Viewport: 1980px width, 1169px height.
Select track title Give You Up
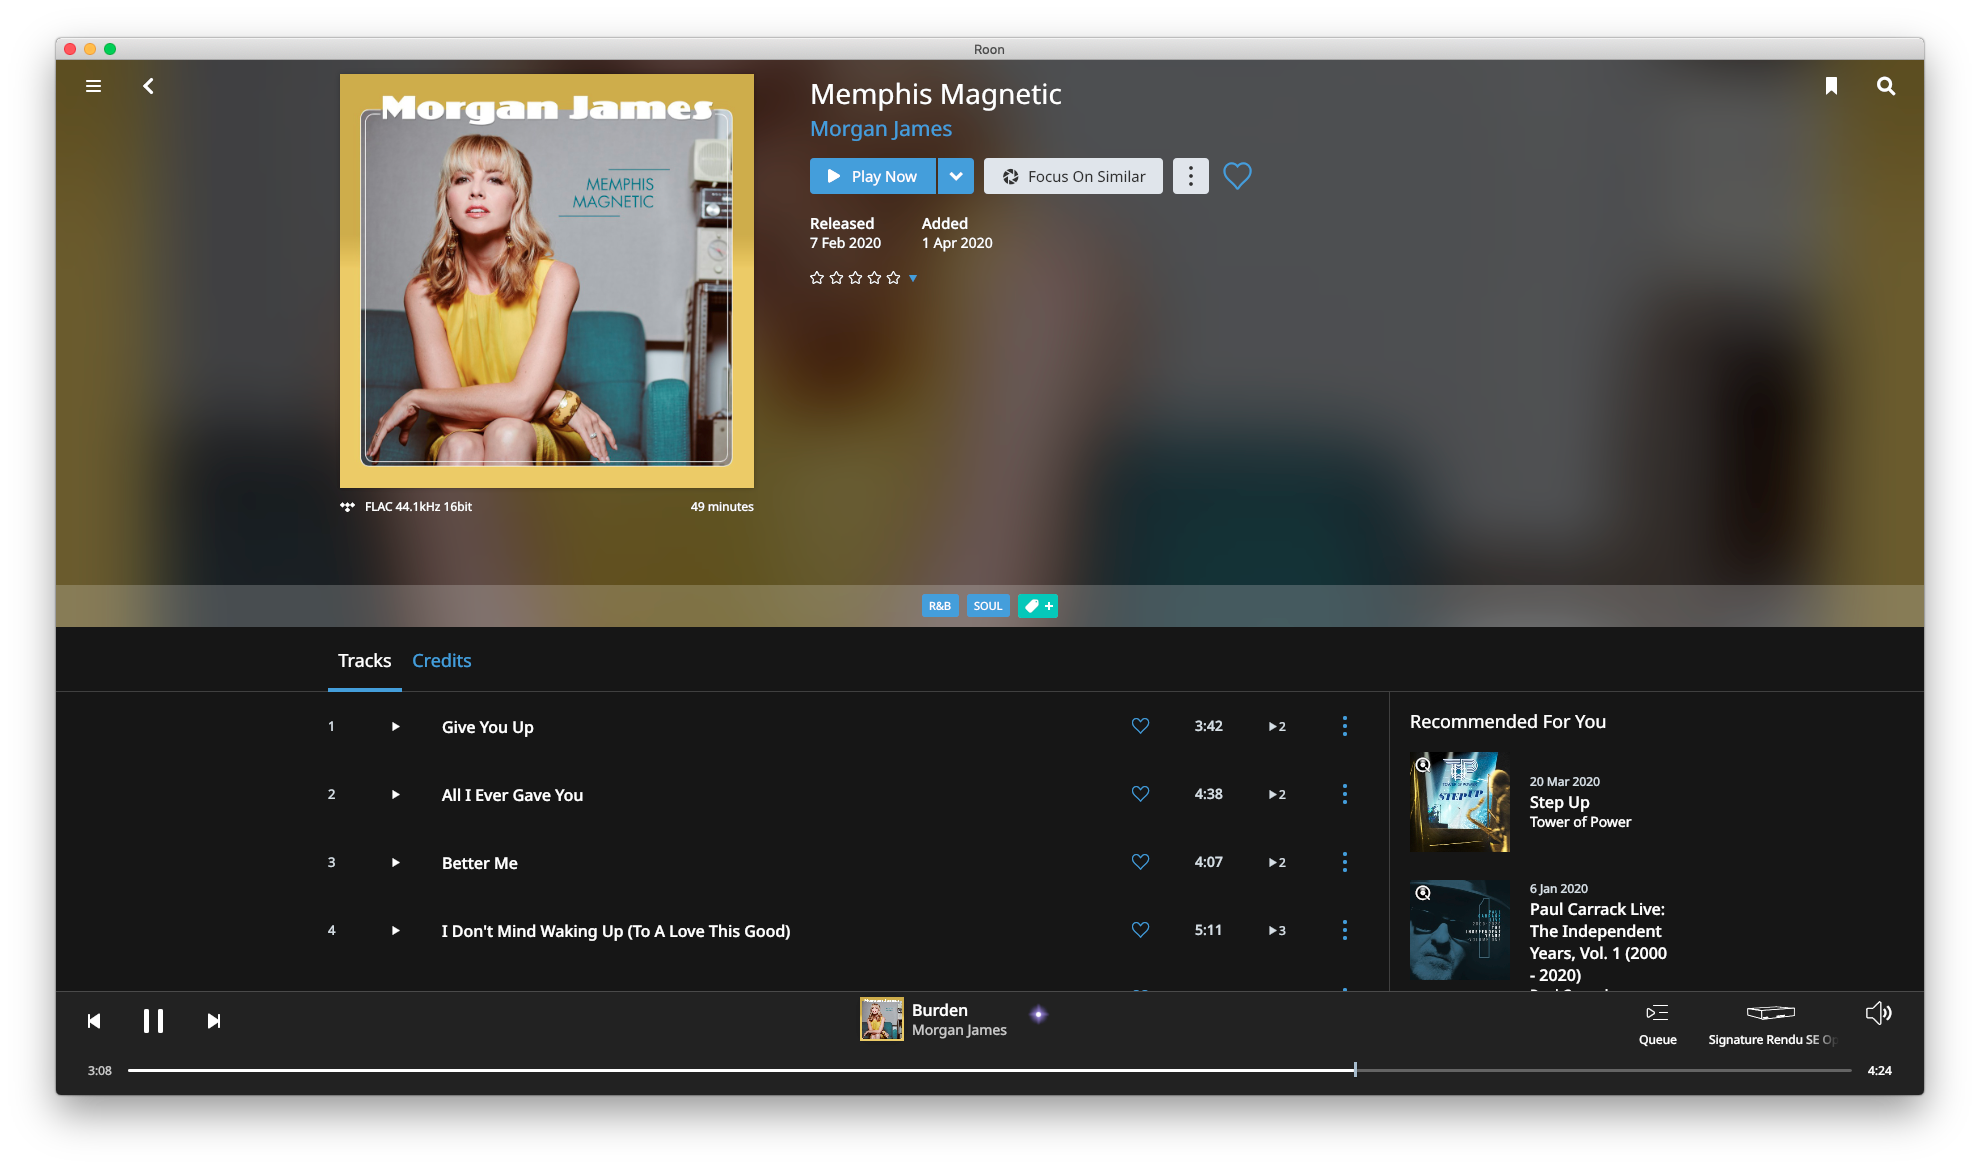point(487,727)
